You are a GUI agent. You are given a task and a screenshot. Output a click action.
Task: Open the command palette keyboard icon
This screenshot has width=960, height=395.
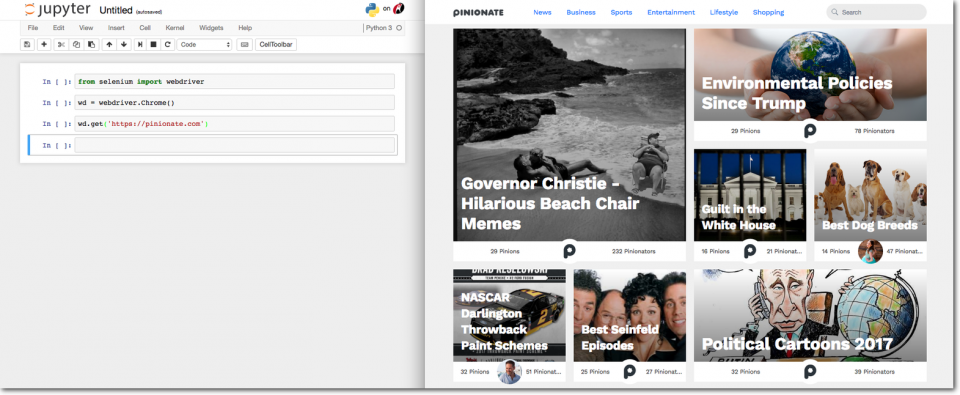tap(244, 45)
